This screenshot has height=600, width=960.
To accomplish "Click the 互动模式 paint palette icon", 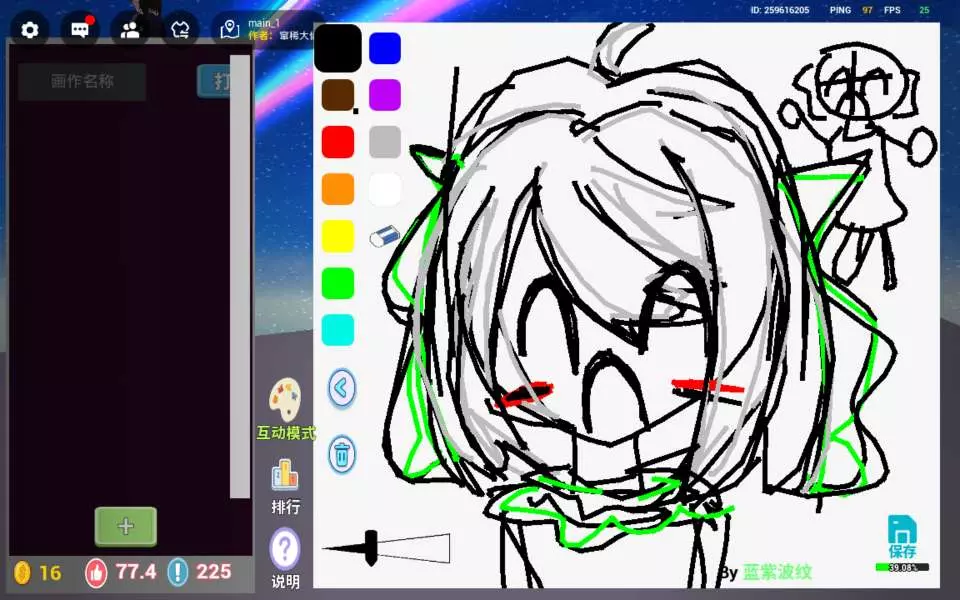I will pyautogui.click(x=285, y=400).
